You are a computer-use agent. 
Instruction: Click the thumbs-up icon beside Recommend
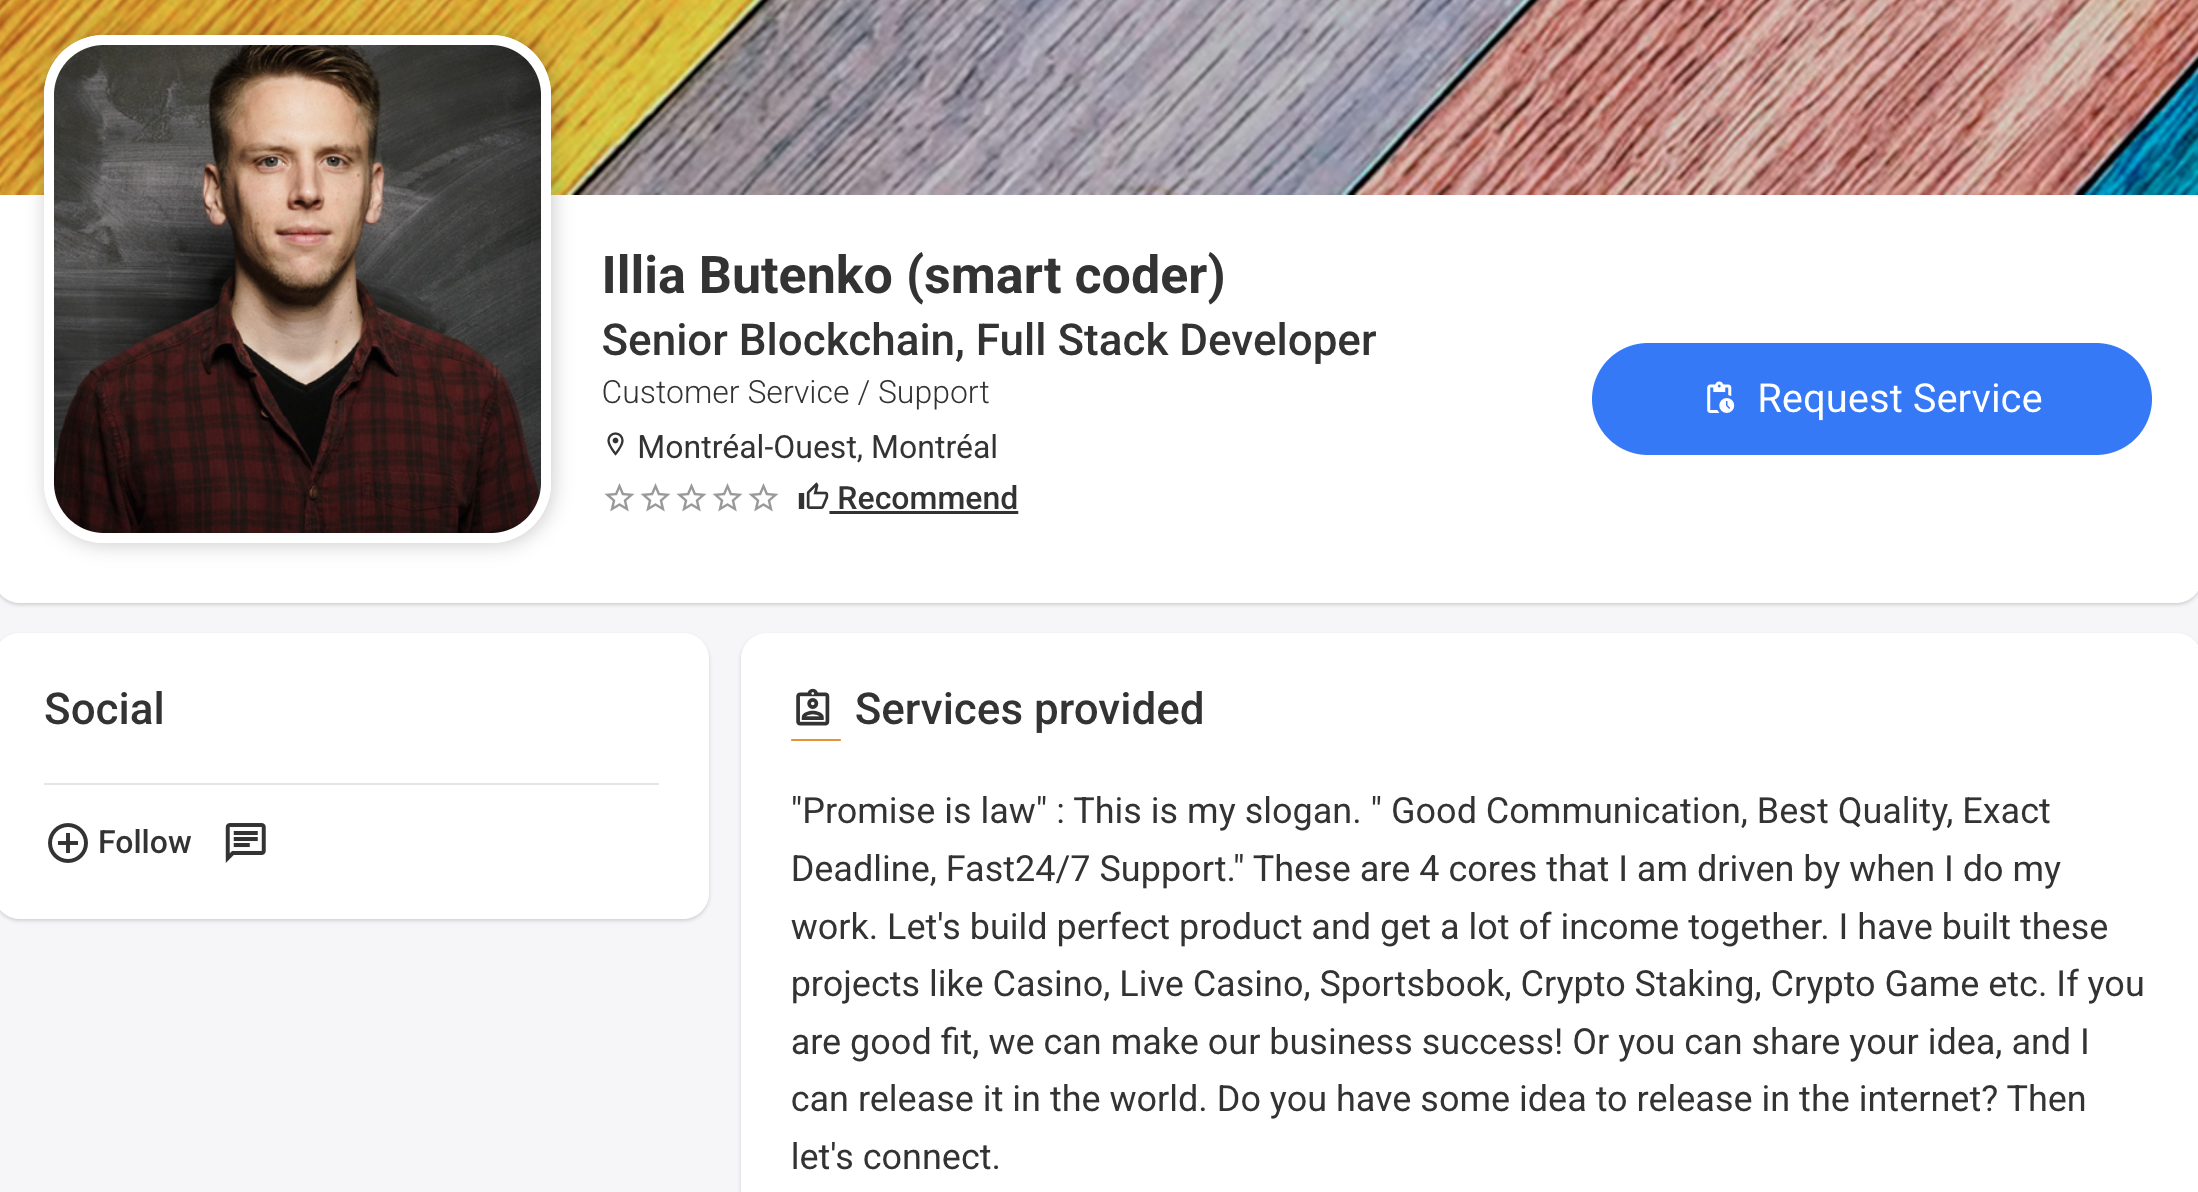(813, 497)
